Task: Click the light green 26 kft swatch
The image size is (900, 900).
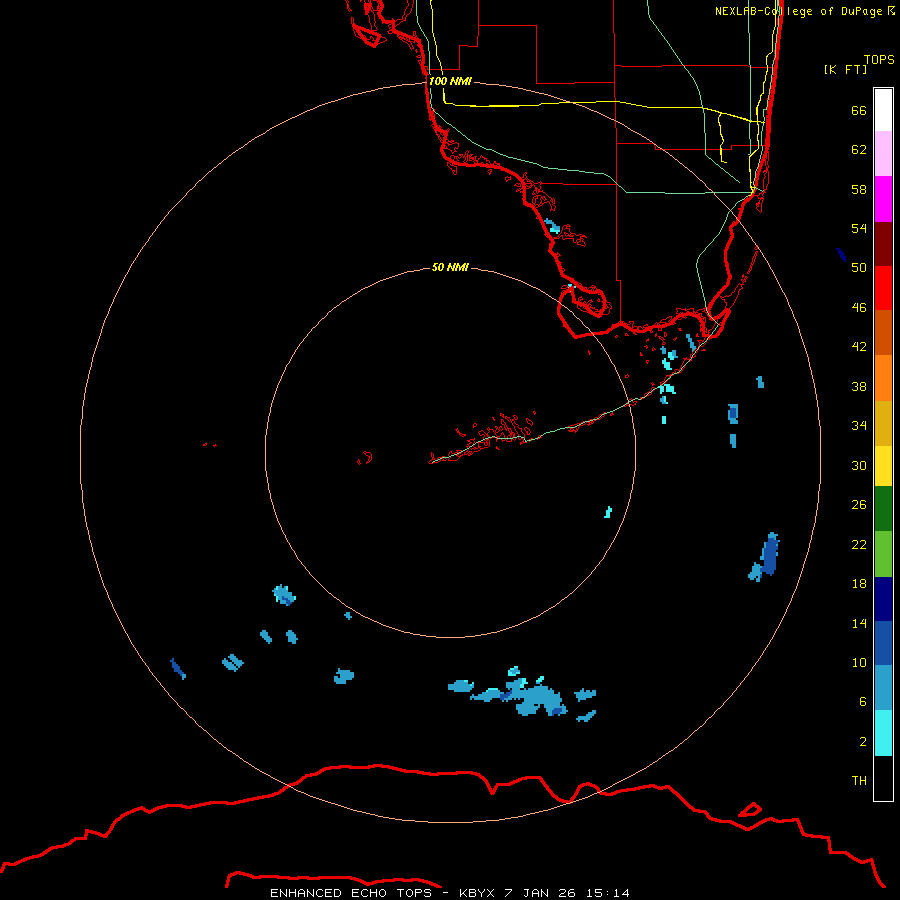Action: click(x=883, y=554)
